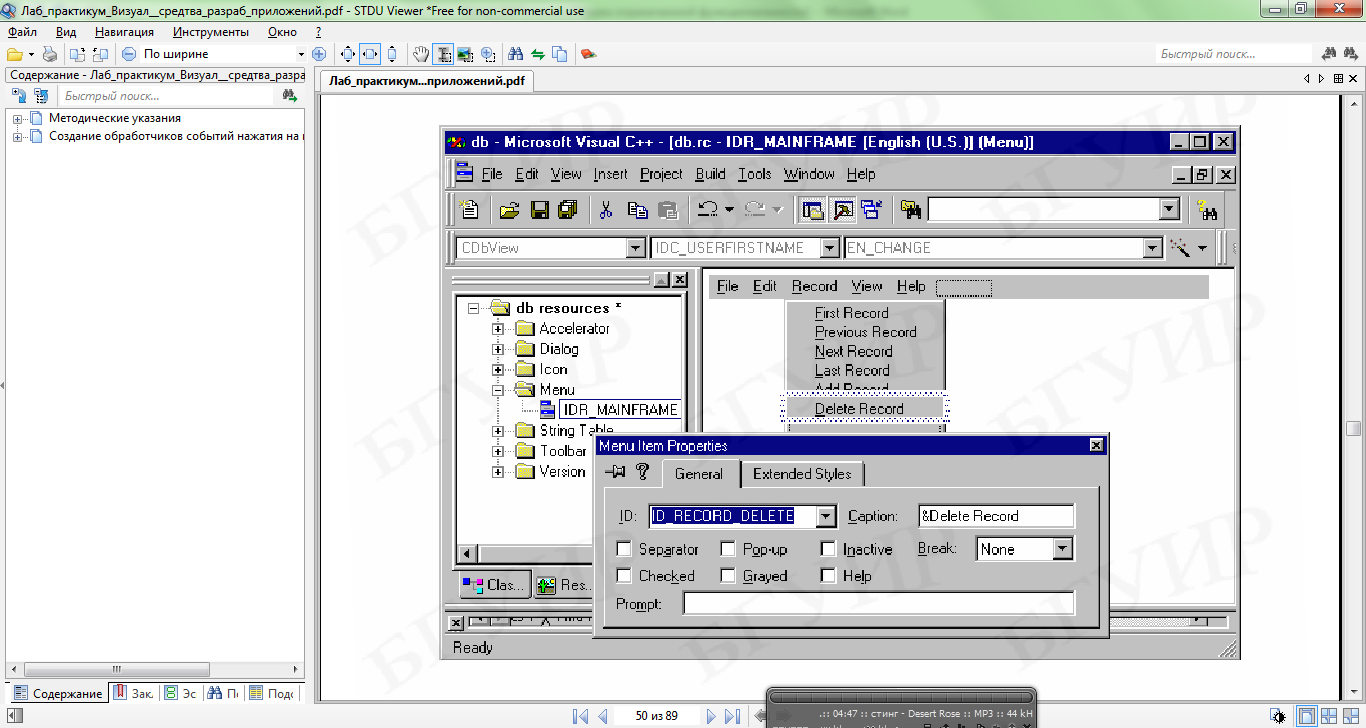This screenshot has width=1366, height=728.
Task: Tick the Inactive checkbox
Action: 828,549
